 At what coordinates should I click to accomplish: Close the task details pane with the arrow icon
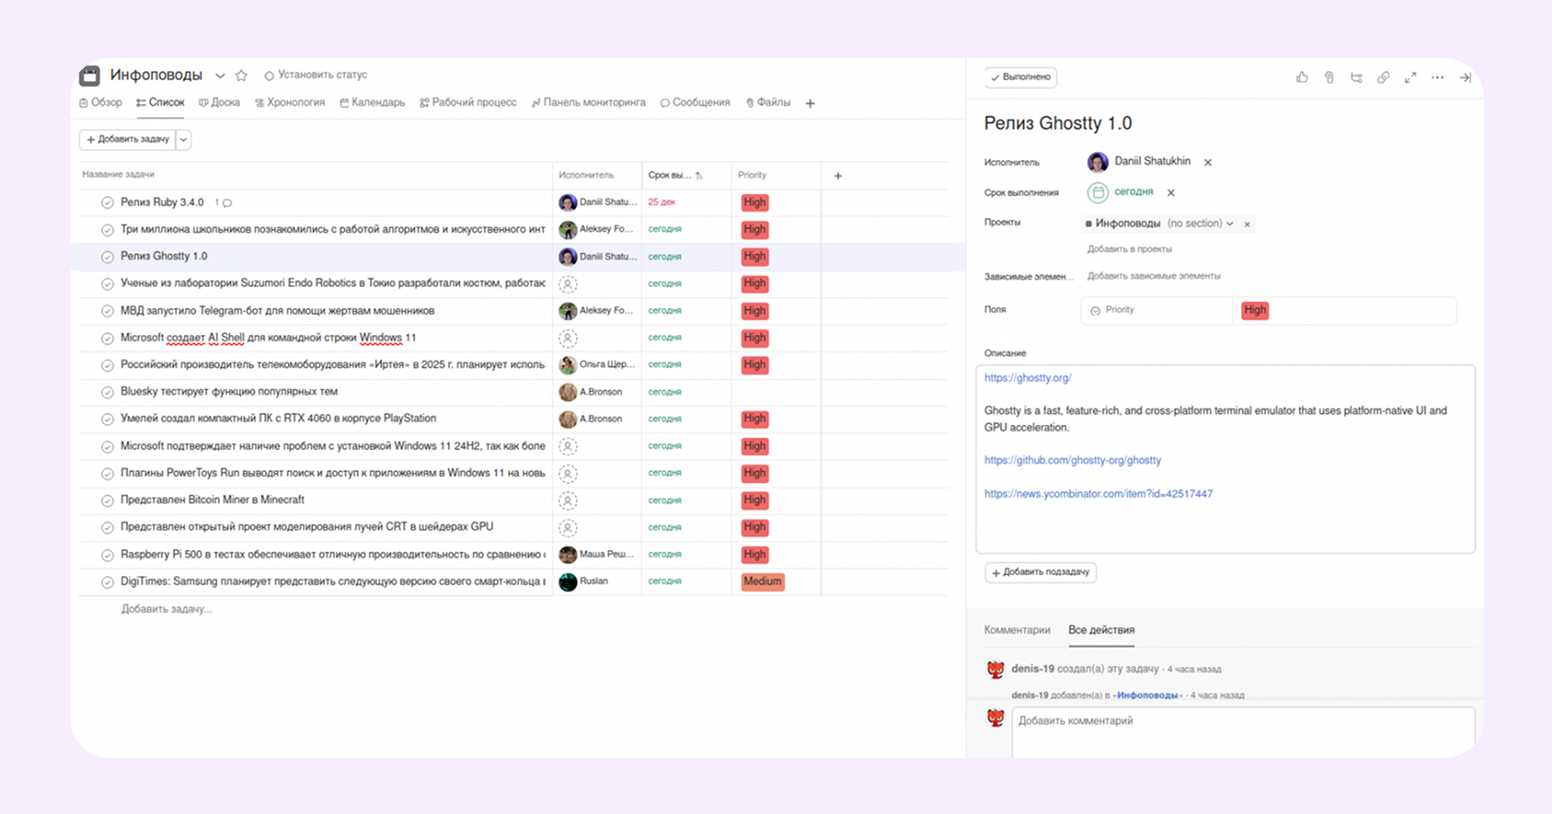coord(1465,77)
